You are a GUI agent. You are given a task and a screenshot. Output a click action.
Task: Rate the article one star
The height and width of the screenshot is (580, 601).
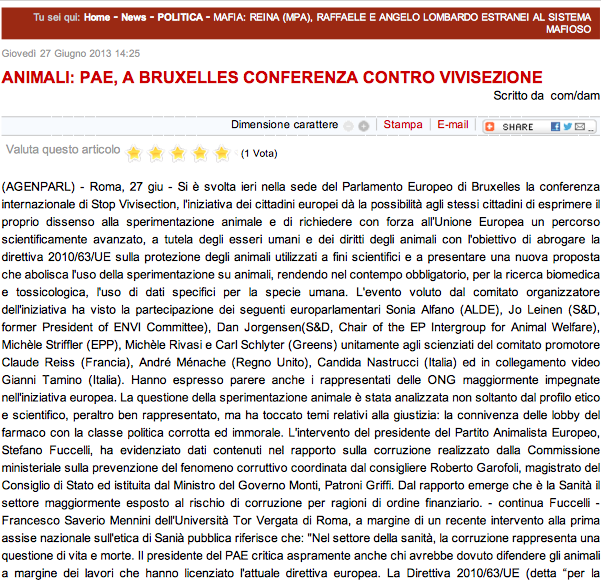click(134, 153)
